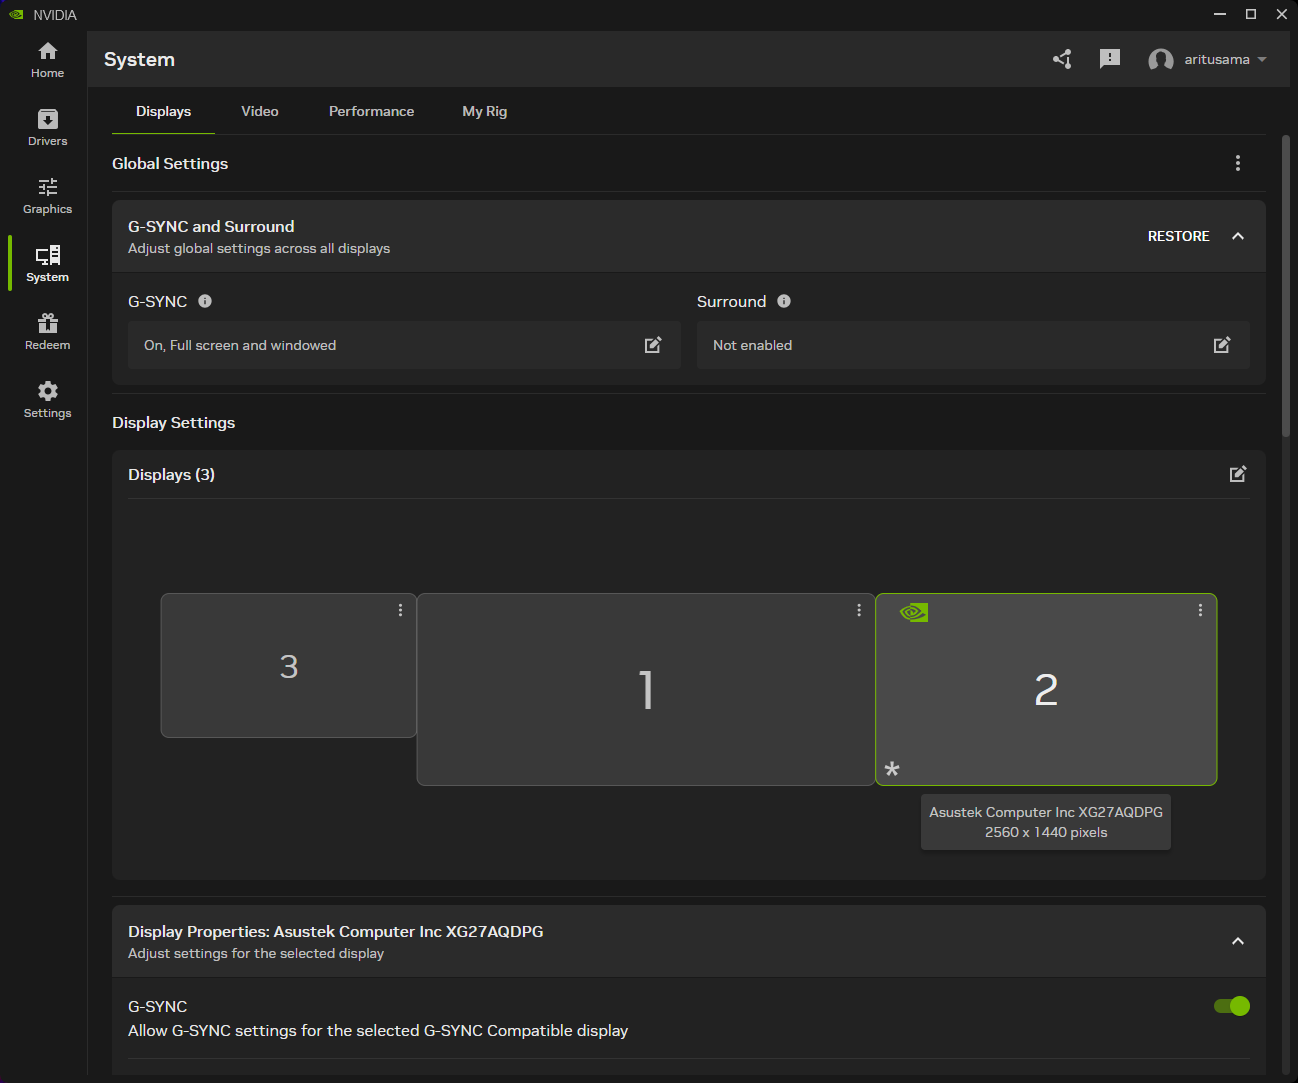Select display 2 thumbnail
Viewport: 1298px width, 1083px height.
click(x=1046, y=690)
